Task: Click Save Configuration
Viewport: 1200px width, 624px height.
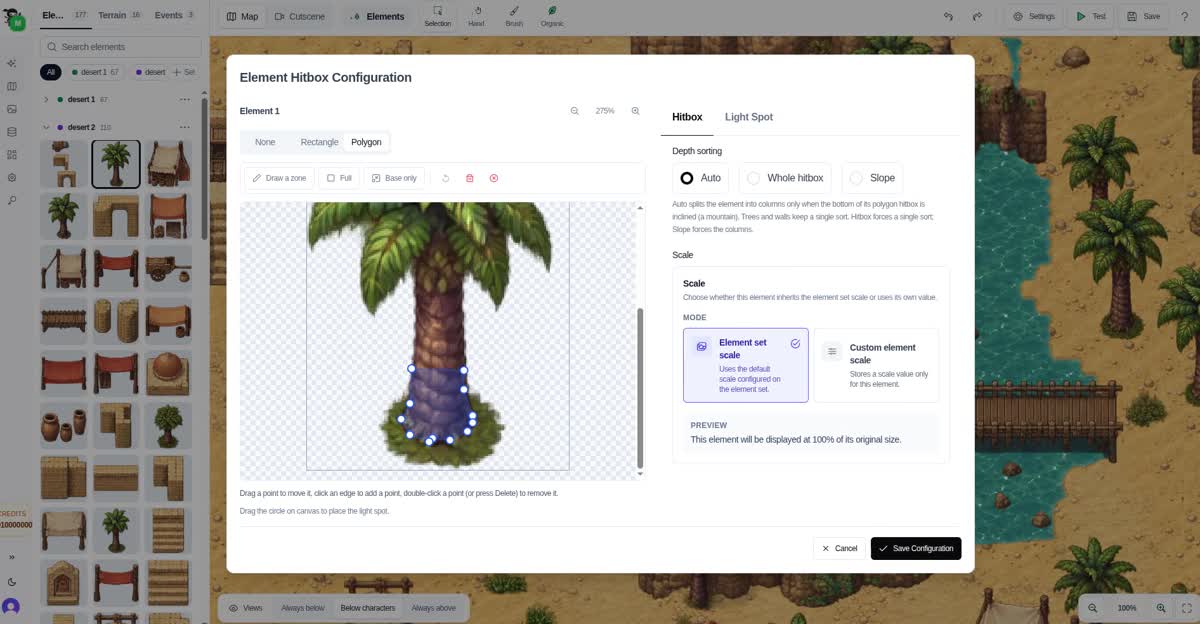Action: 916,548
